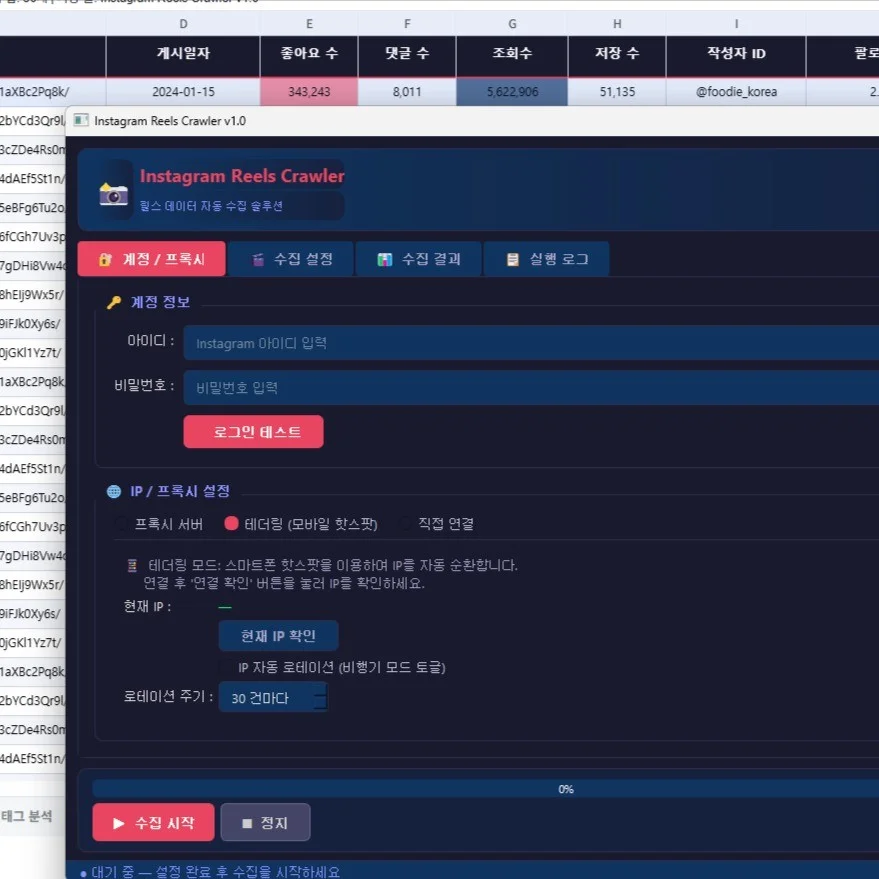This screenshot has height=879, width=879.
Task: Click the 조회수 header cell
Action: tap(512, 54)
